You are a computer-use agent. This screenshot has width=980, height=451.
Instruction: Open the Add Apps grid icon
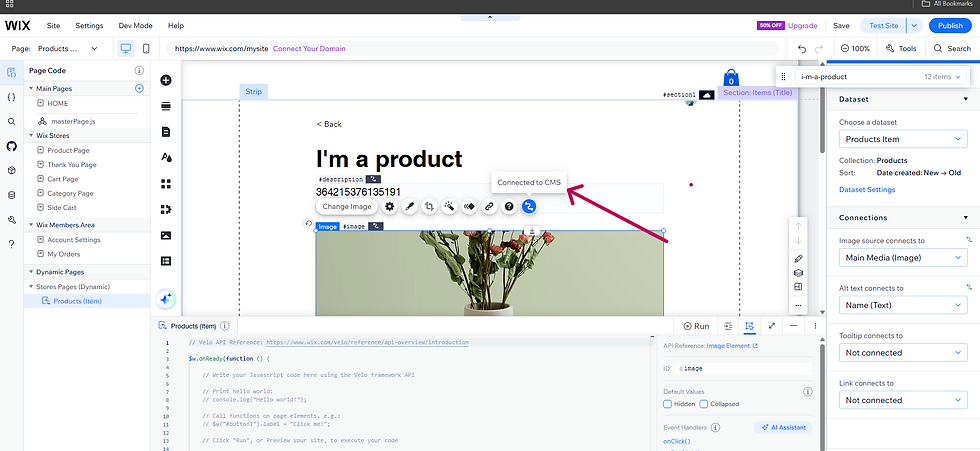tap(166, 184)
